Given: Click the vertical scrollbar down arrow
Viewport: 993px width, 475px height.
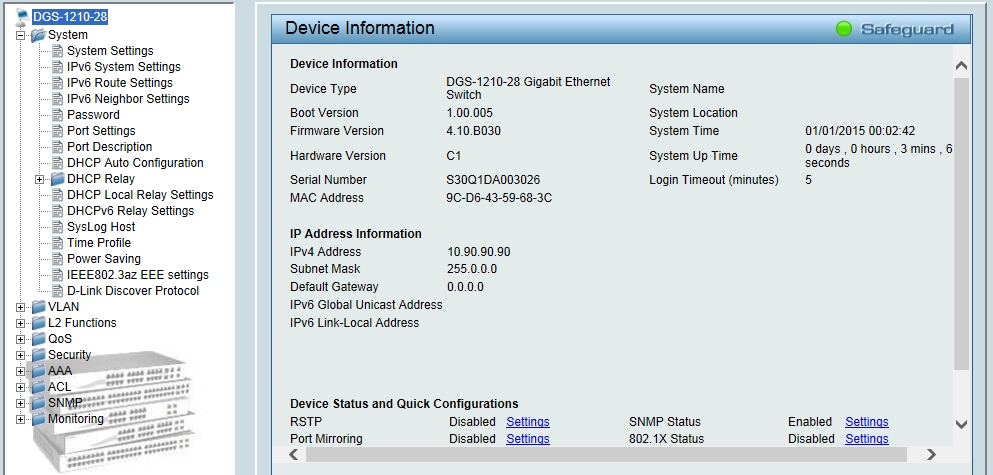Looking at the screenshot, I should click(961, 424).
